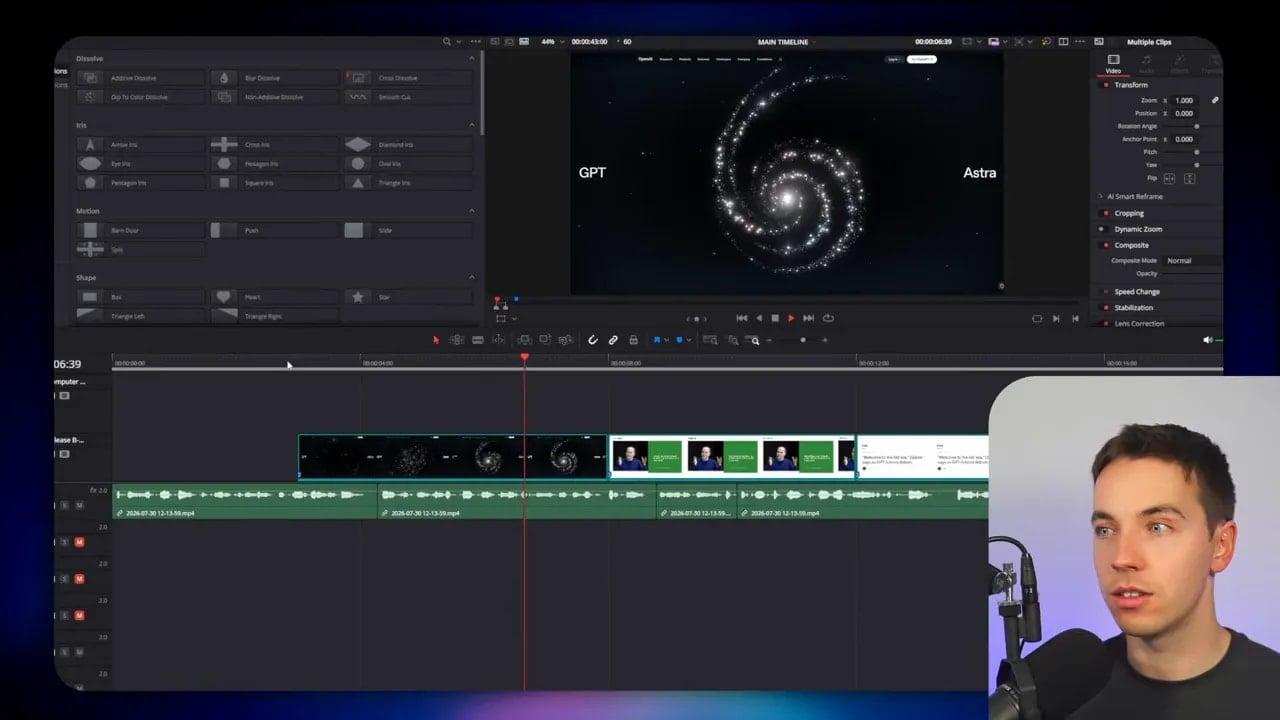Select the Star shape transition icon

point(358,297)
